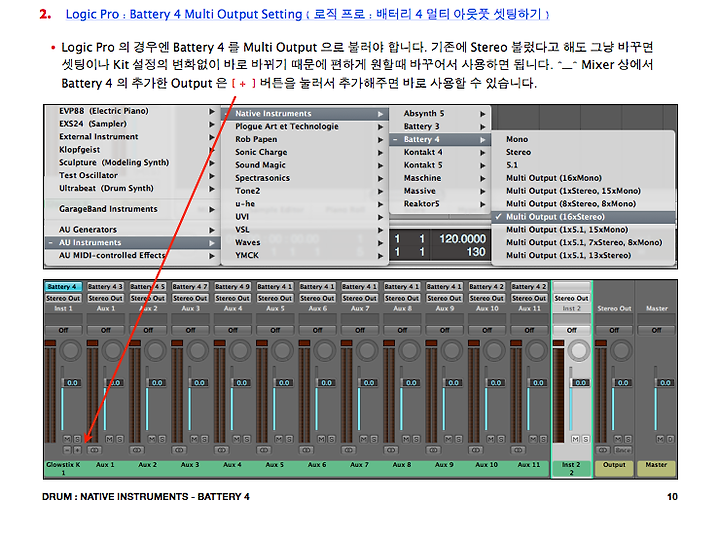Toggle stereo link icon on Aux 3 strip
The image size is (720, 537).
(179, 450)
